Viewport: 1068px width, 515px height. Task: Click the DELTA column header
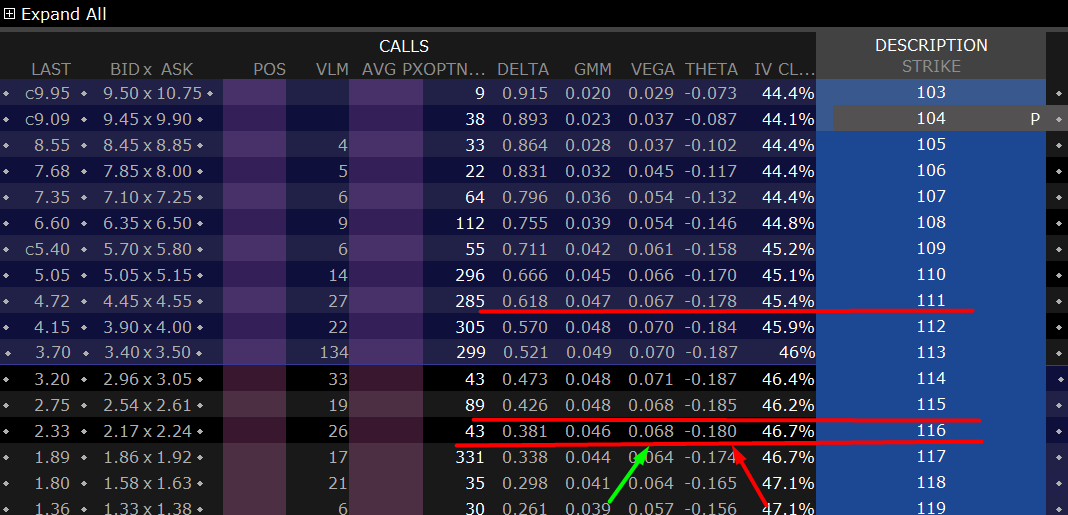pyautogui.click(x=523, y=69)
